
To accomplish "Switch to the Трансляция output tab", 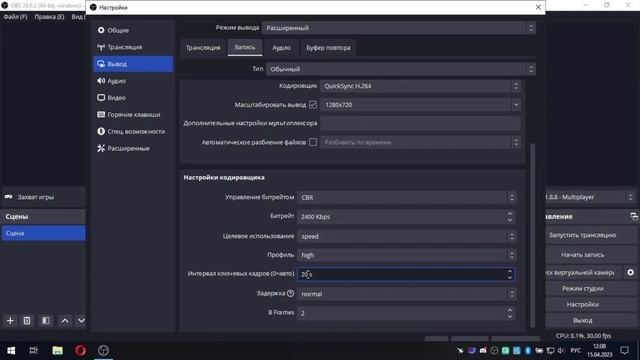I will point(203,48).
